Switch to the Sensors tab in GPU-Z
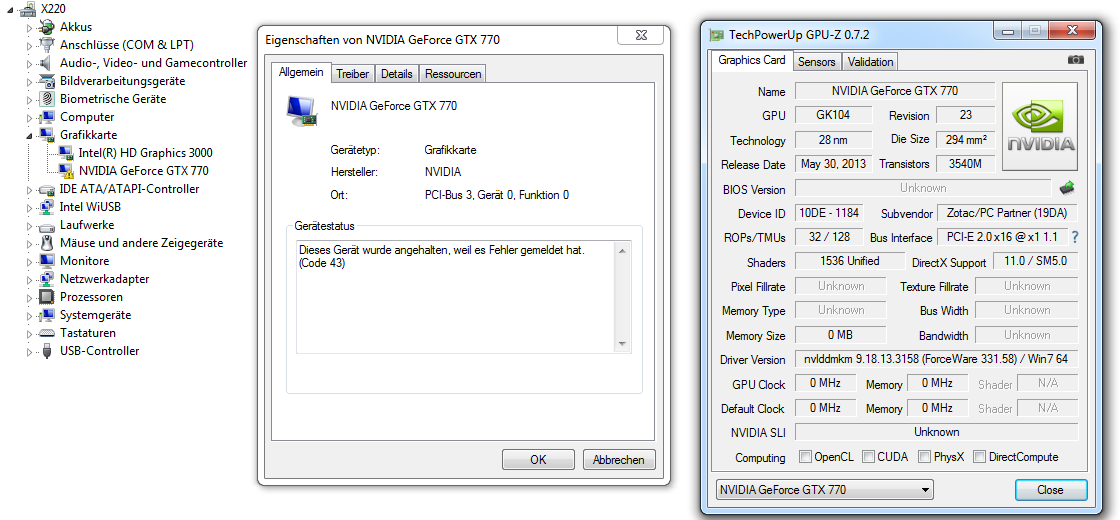1120x520 pixels. click(x=816, y=61)
